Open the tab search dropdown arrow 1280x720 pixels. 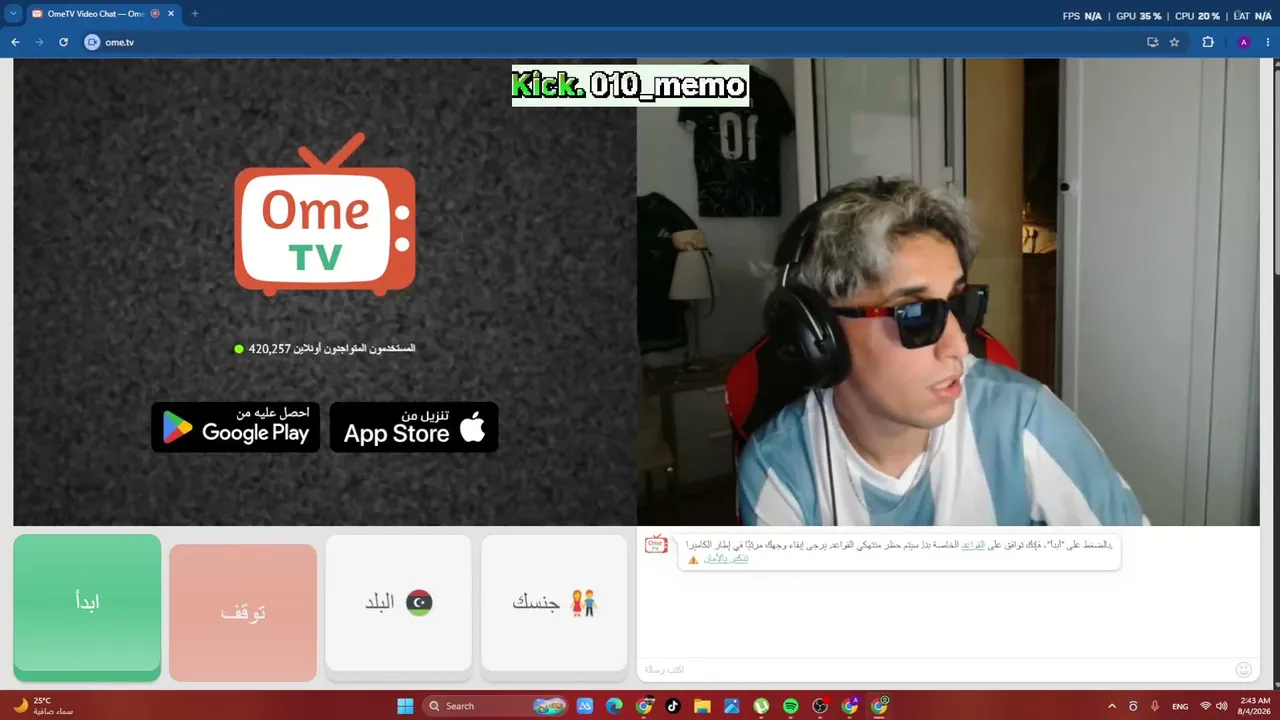coord(14,14)
